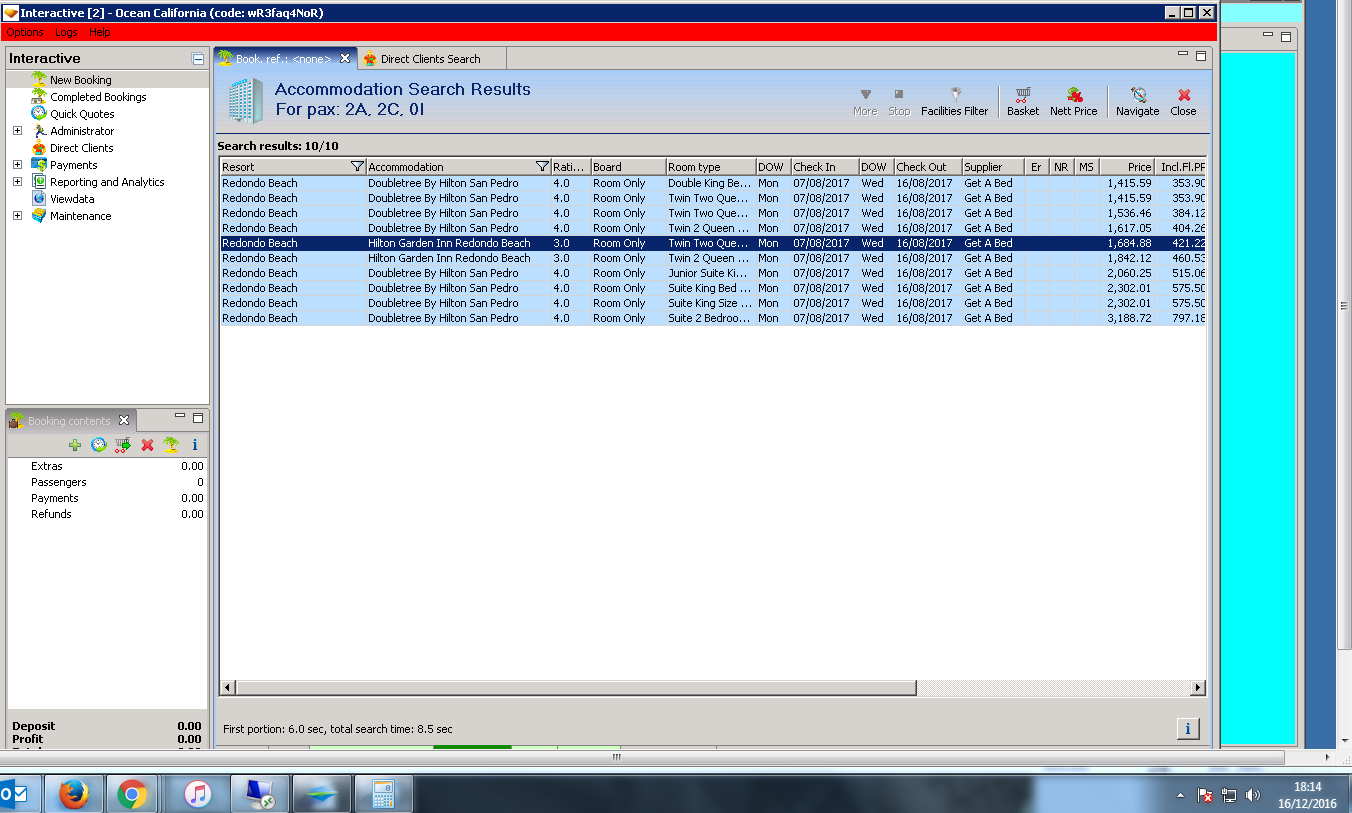The width and height of the screenshot is (1352, 813).
Task: Open Direct Clients in the tree
Action: 82,148
